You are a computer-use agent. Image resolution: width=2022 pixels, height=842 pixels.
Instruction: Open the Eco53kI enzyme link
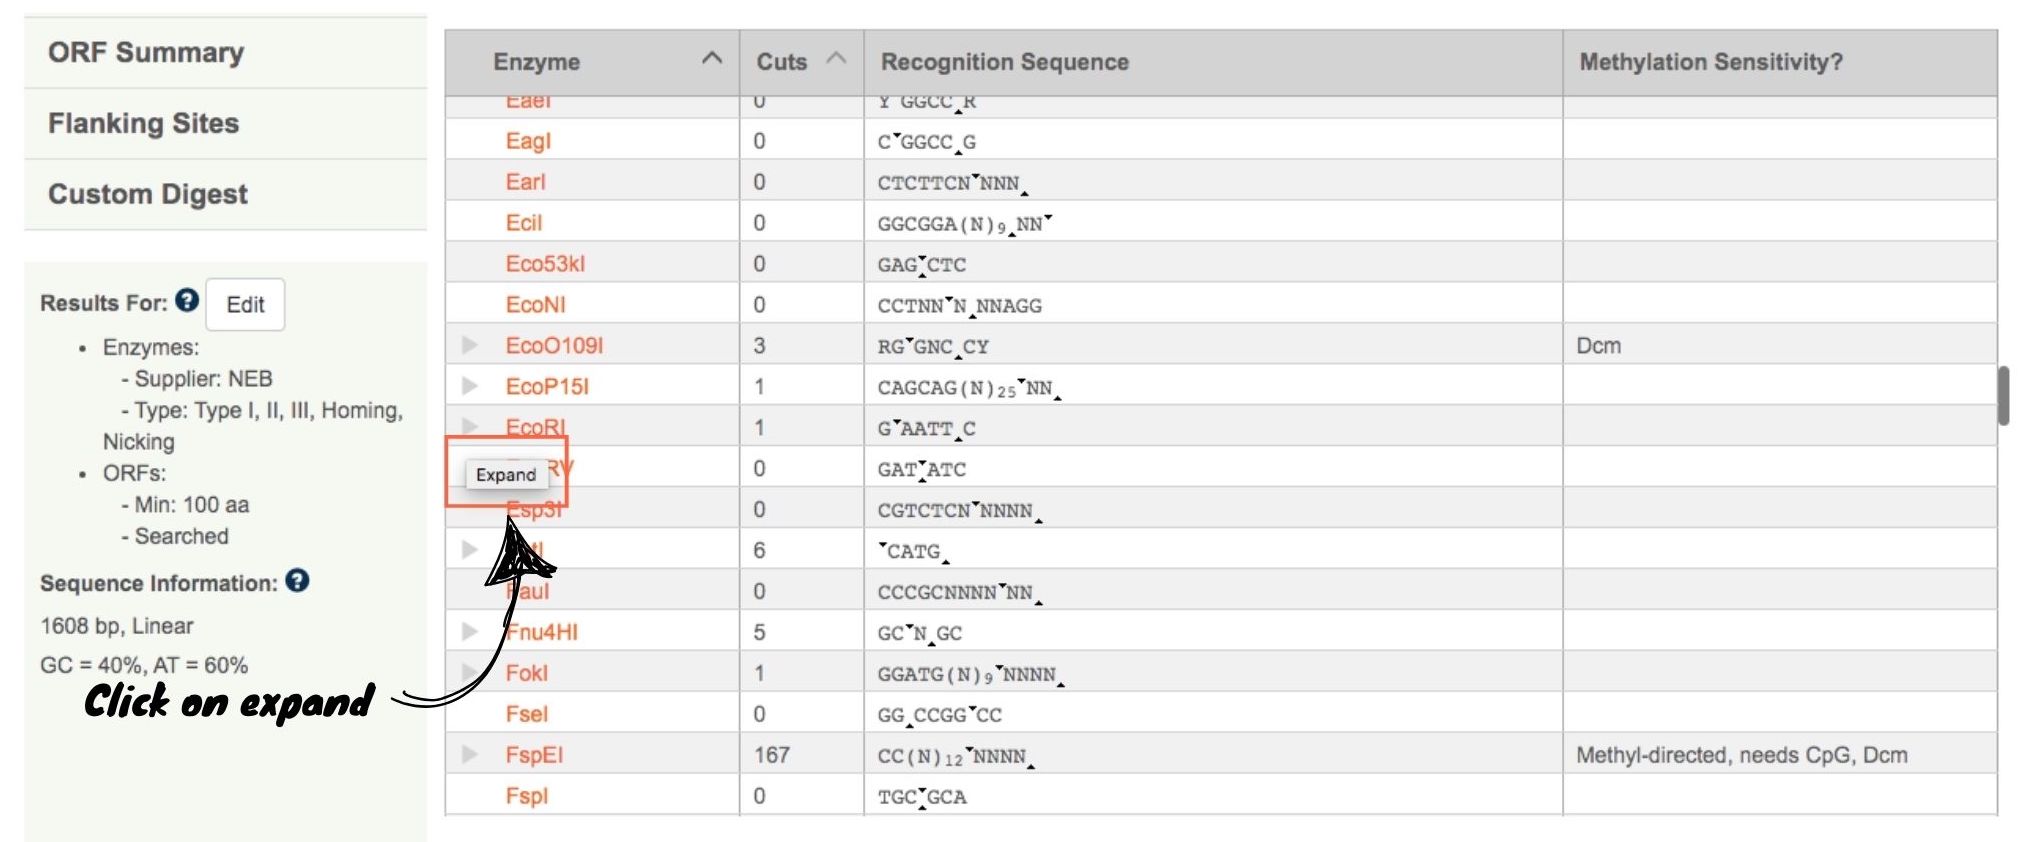tap(545, 264)
